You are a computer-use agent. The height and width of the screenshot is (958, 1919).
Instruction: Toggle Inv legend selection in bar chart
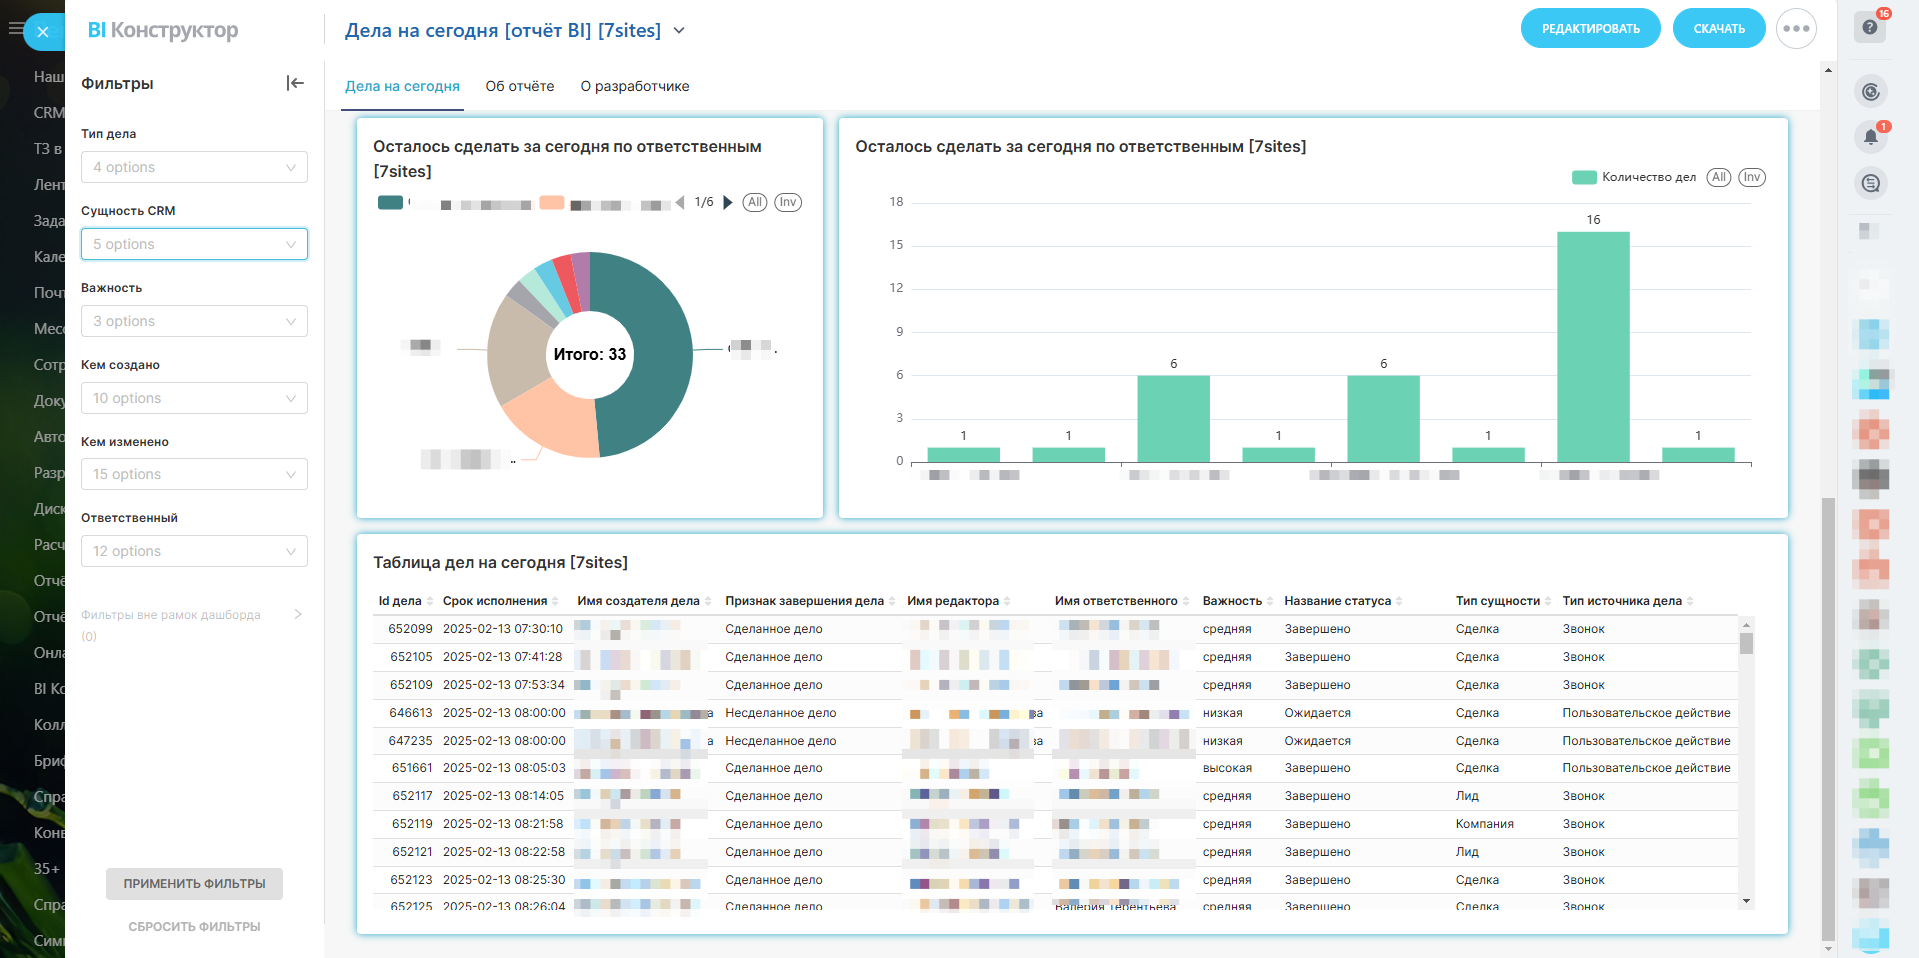coord(1752,178)
